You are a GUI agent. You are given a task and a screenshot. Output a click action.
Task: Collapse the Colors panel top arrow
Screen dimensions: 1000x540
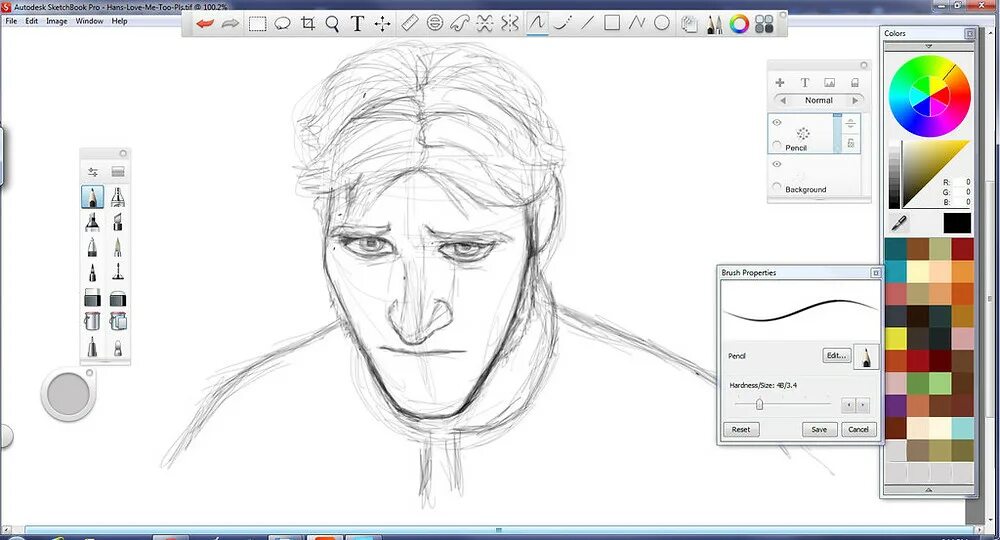point(929,46)
